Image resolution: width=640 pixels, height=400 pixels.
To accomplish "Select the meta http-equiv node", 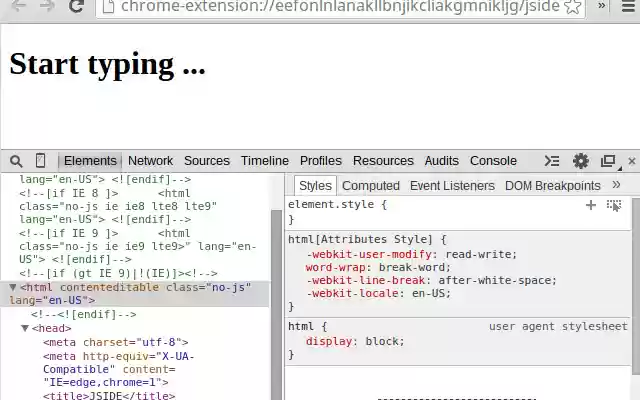I will (x=119, y=369).
